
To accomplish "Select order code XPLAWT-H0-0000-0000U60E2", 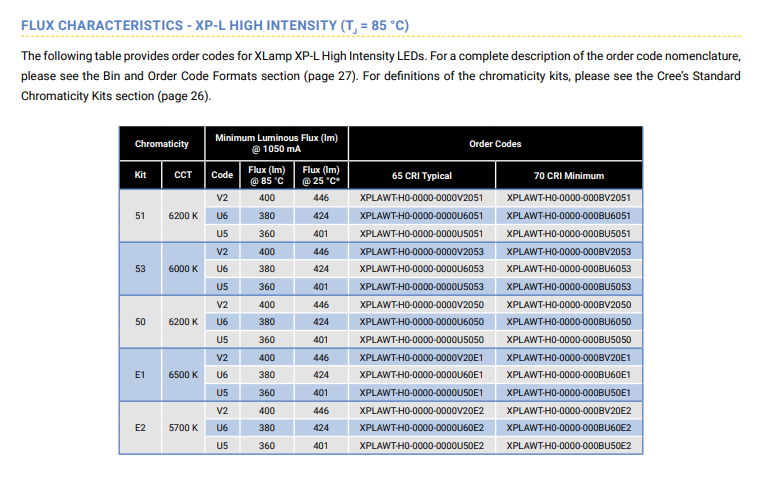I will tap(422, 428).
